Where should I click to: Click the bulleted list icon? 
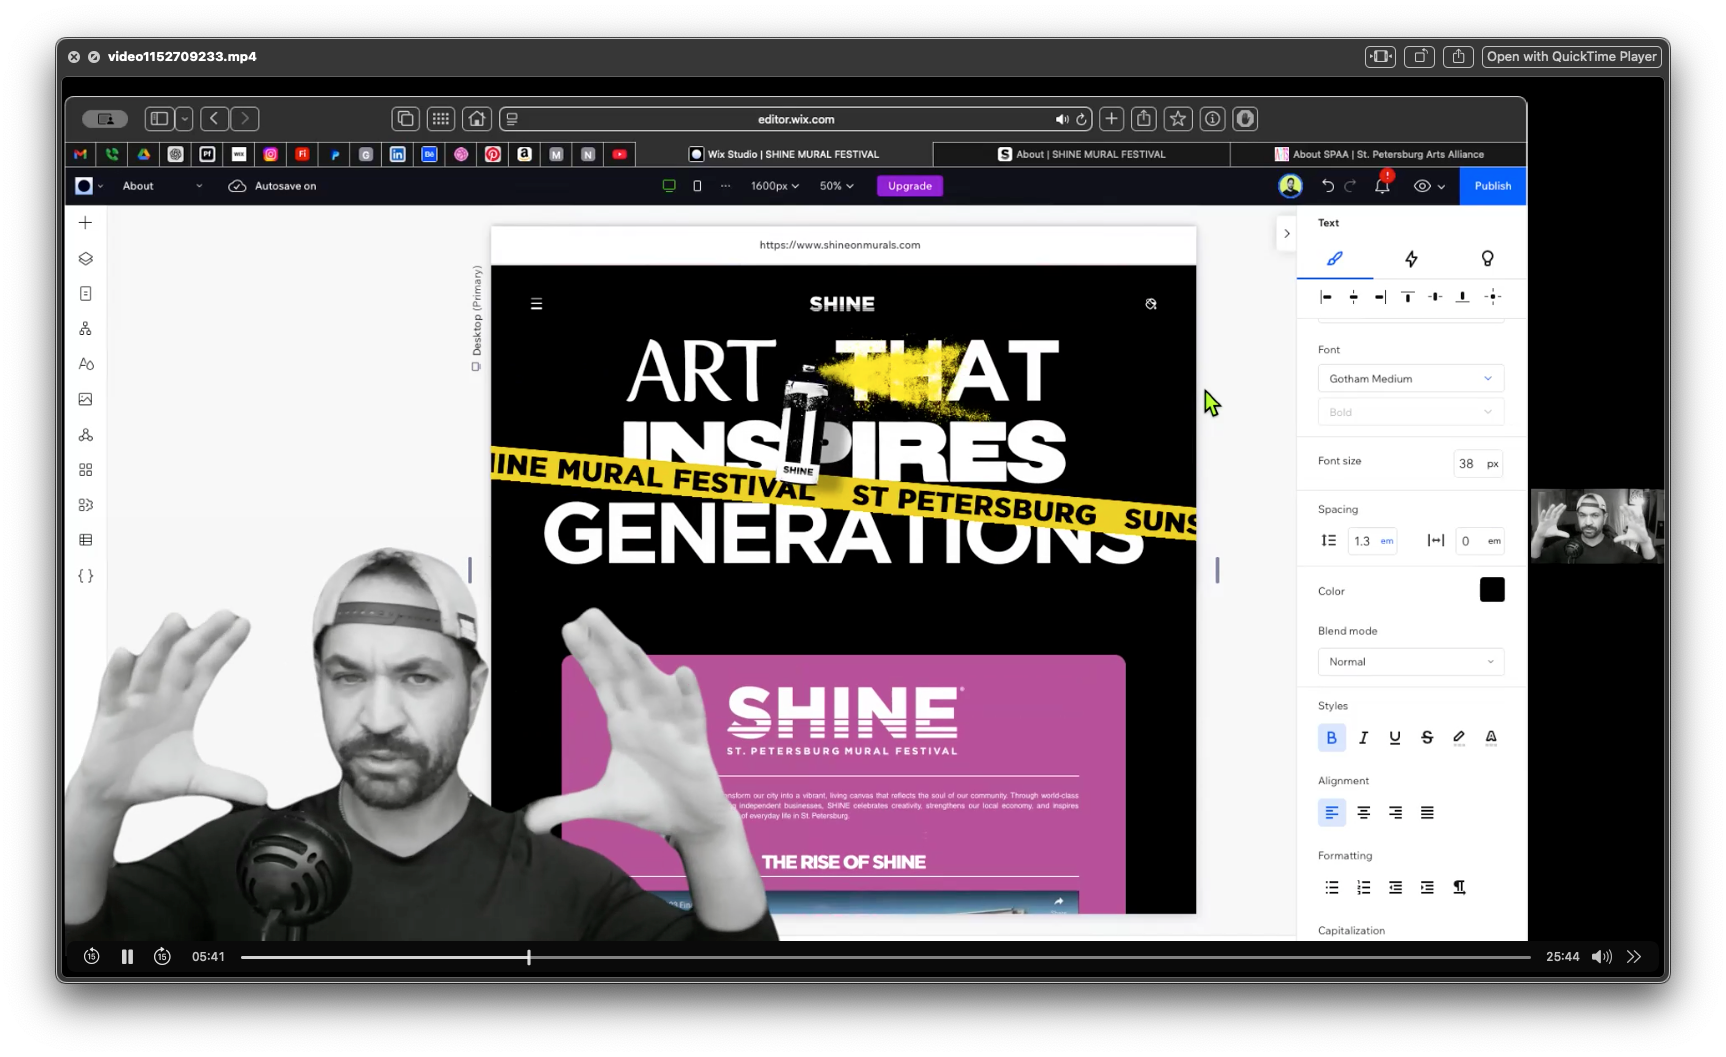pyautogui.click(x=1331, y=888)
